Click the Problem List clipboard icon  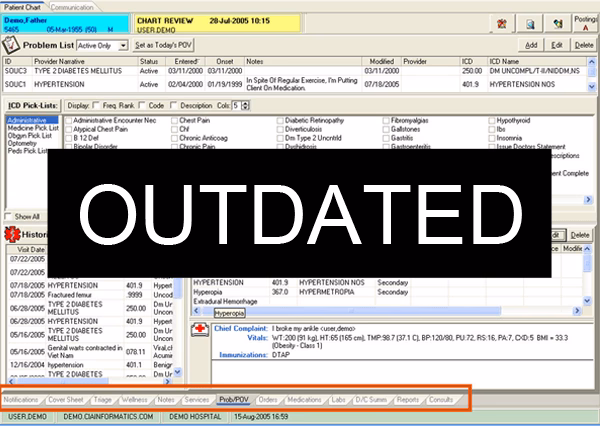pos(11,45)
